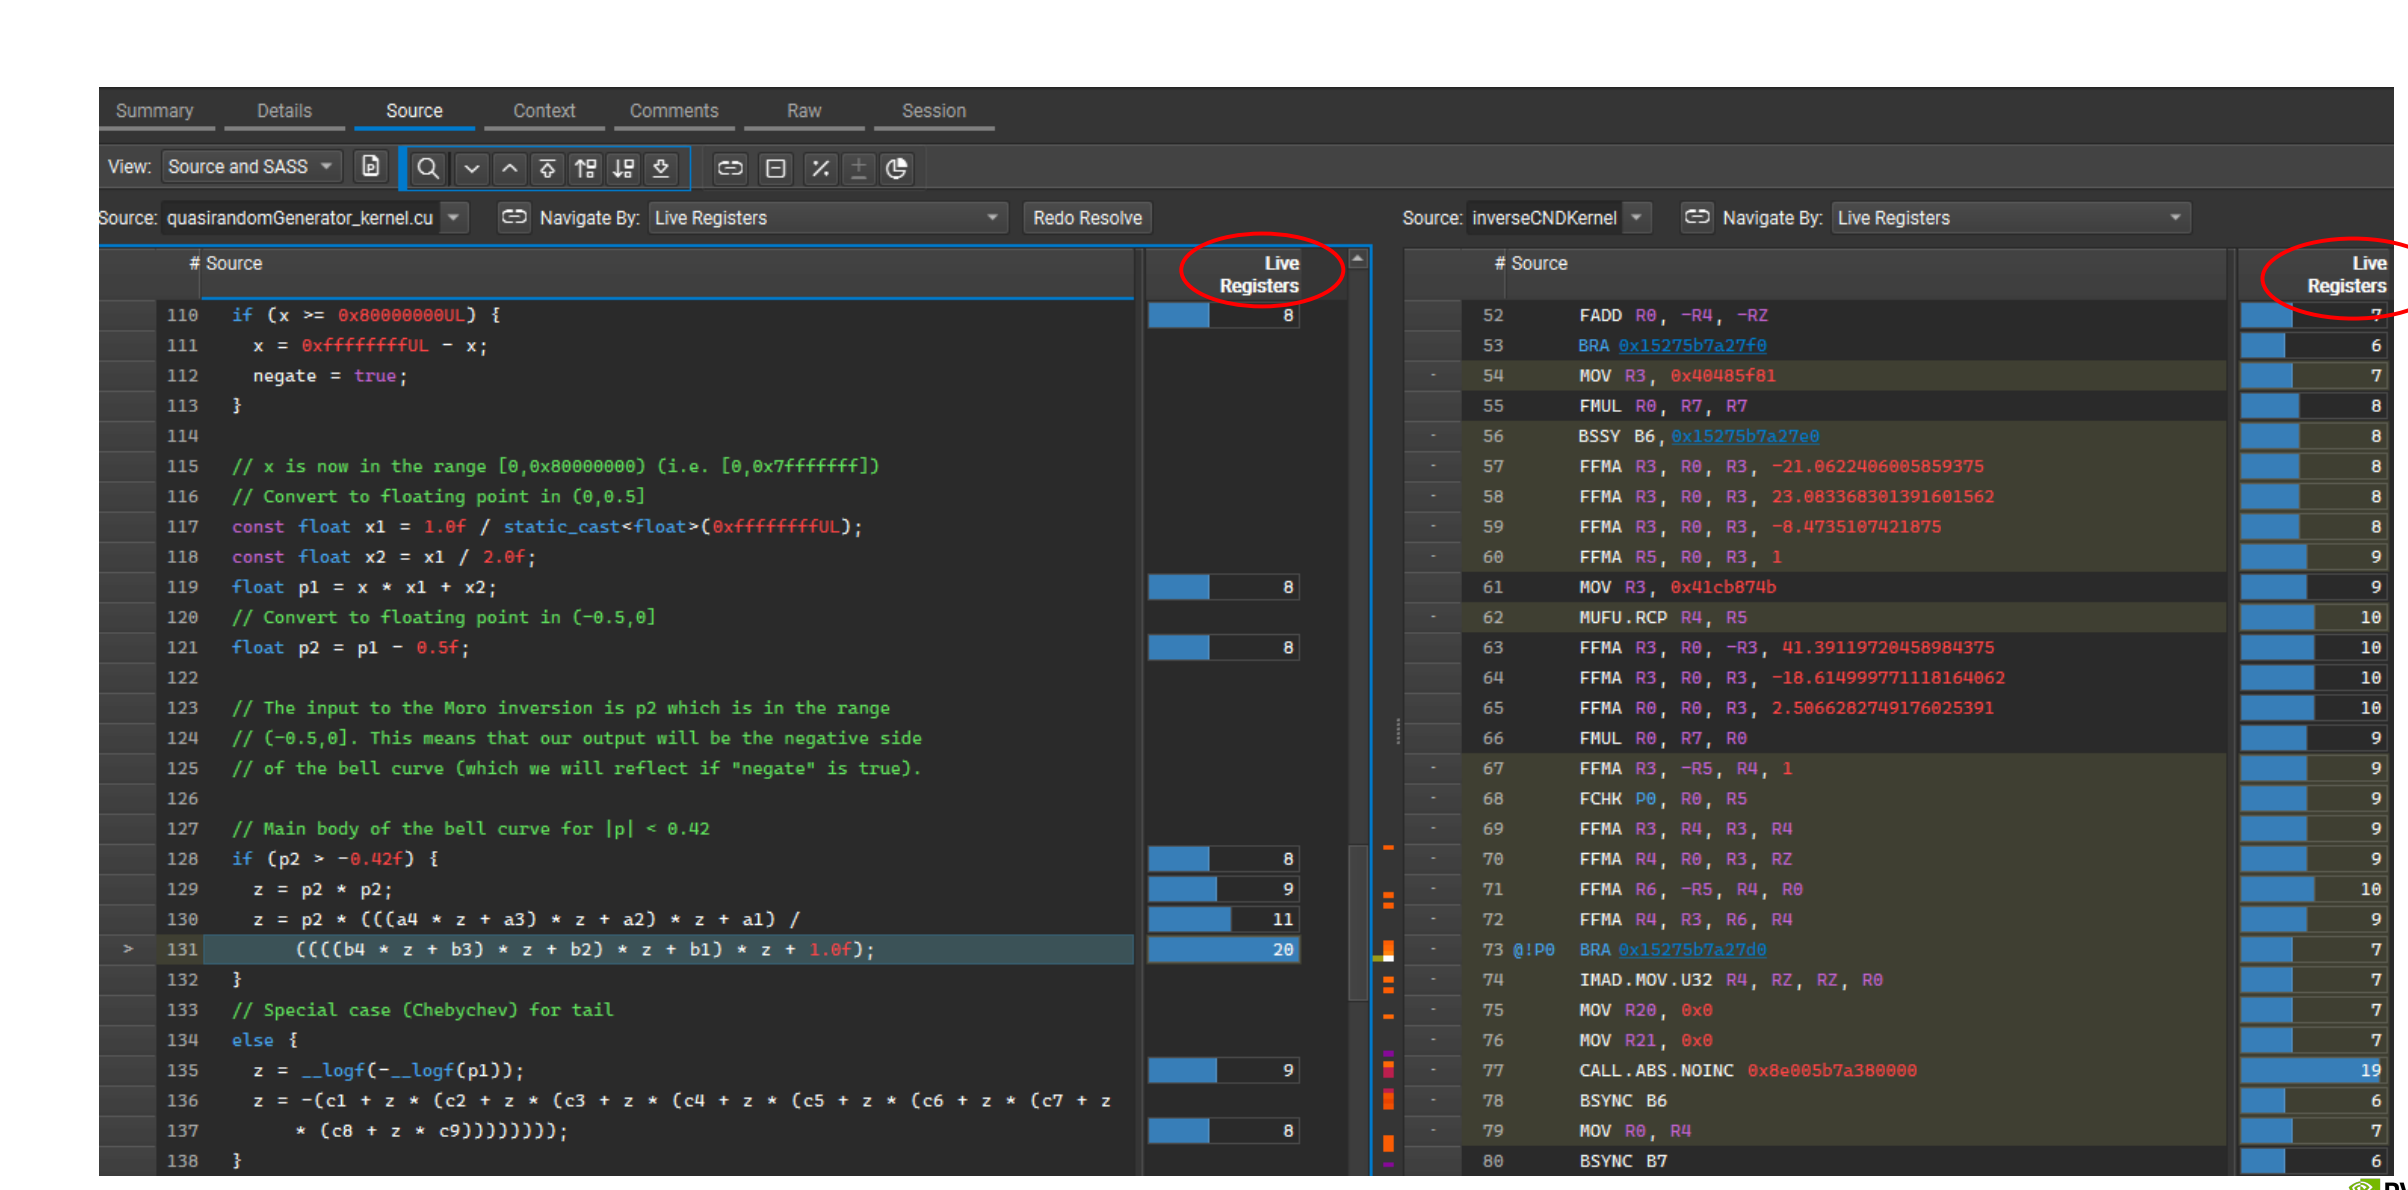Click the pane splitter handle between panes

coord(1398,732)
